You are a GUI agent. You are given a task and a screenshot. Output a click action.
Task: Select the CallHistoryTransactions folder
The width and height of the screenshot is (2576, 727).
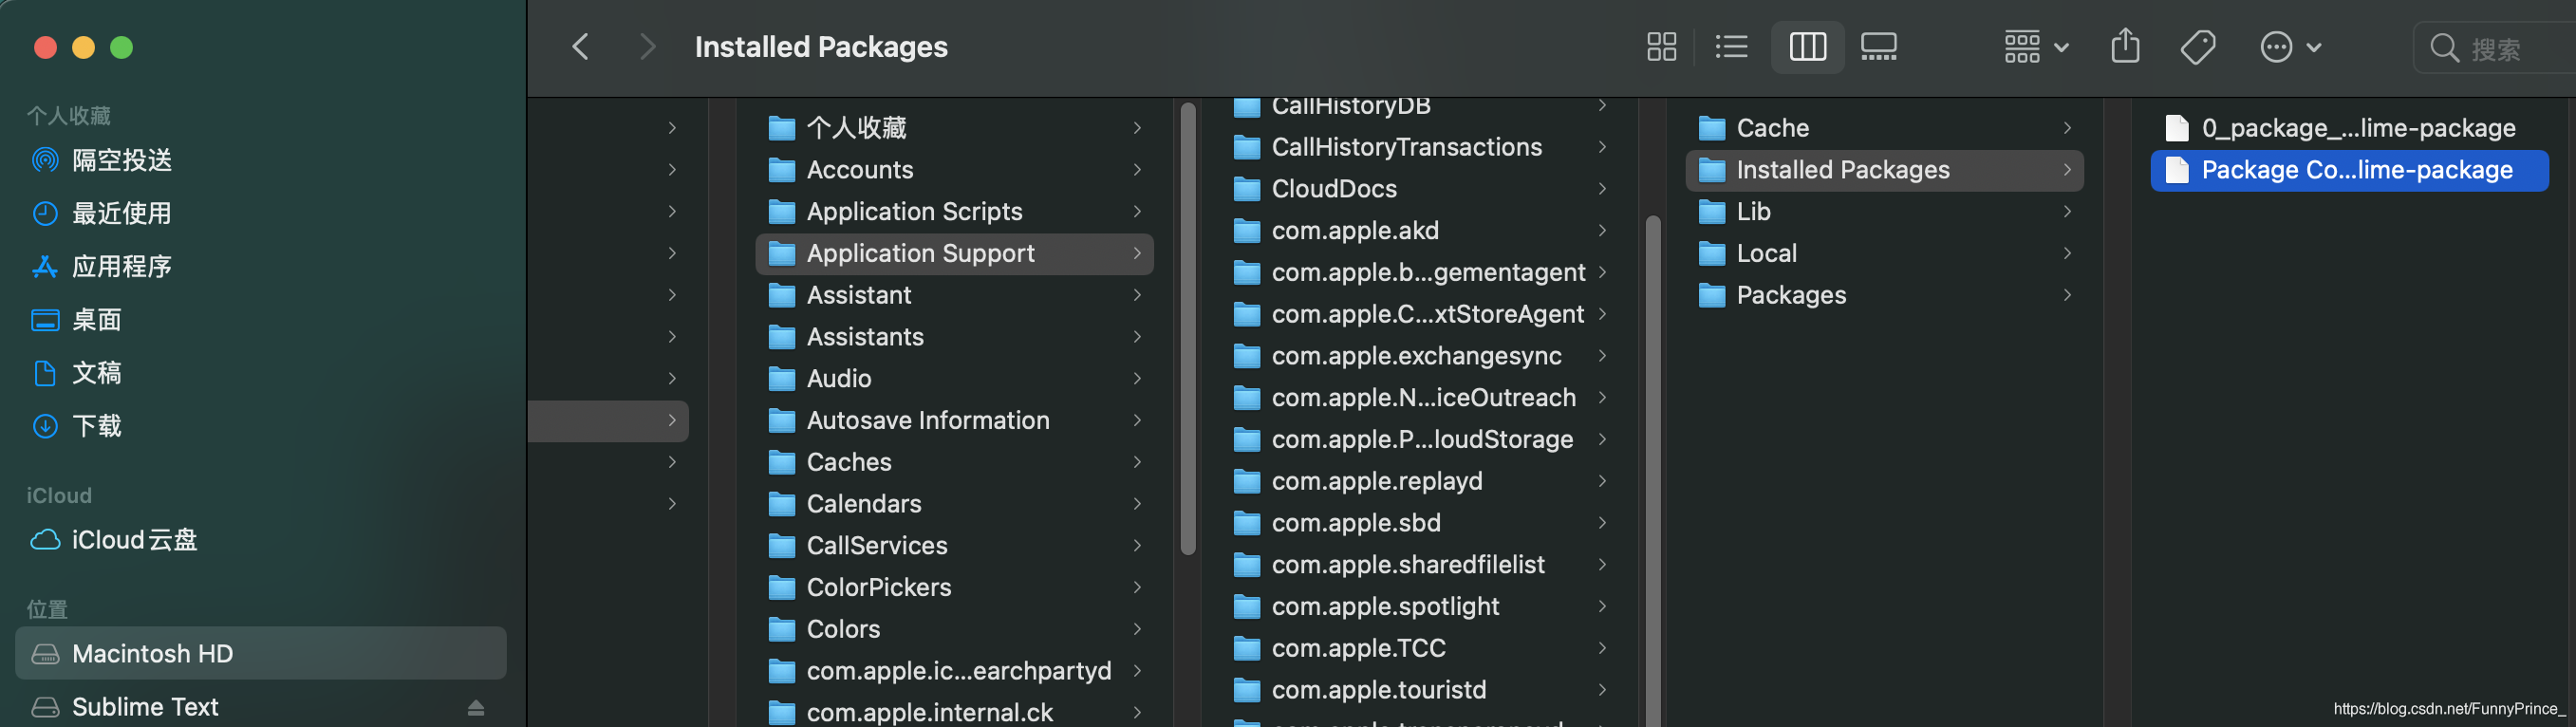click(x=1420, y=147)
